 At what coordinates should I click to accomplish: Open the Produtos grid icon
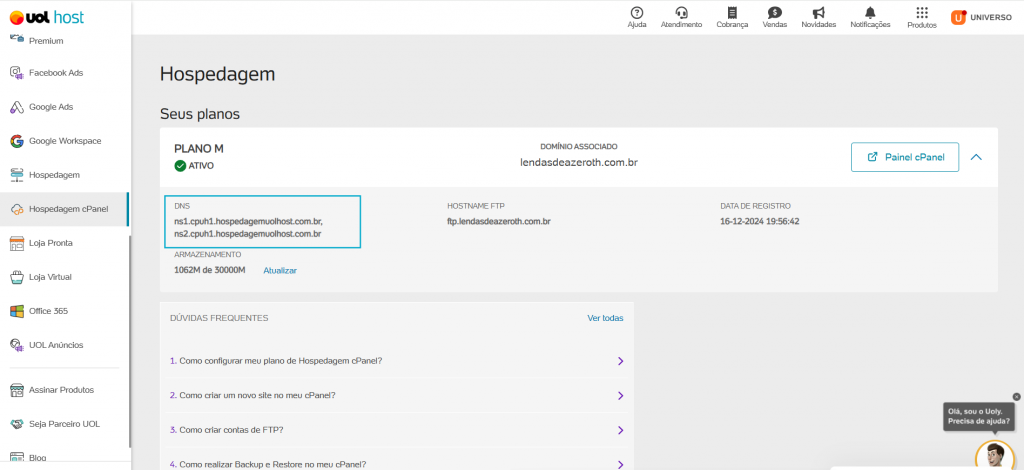tap(921, 12)
